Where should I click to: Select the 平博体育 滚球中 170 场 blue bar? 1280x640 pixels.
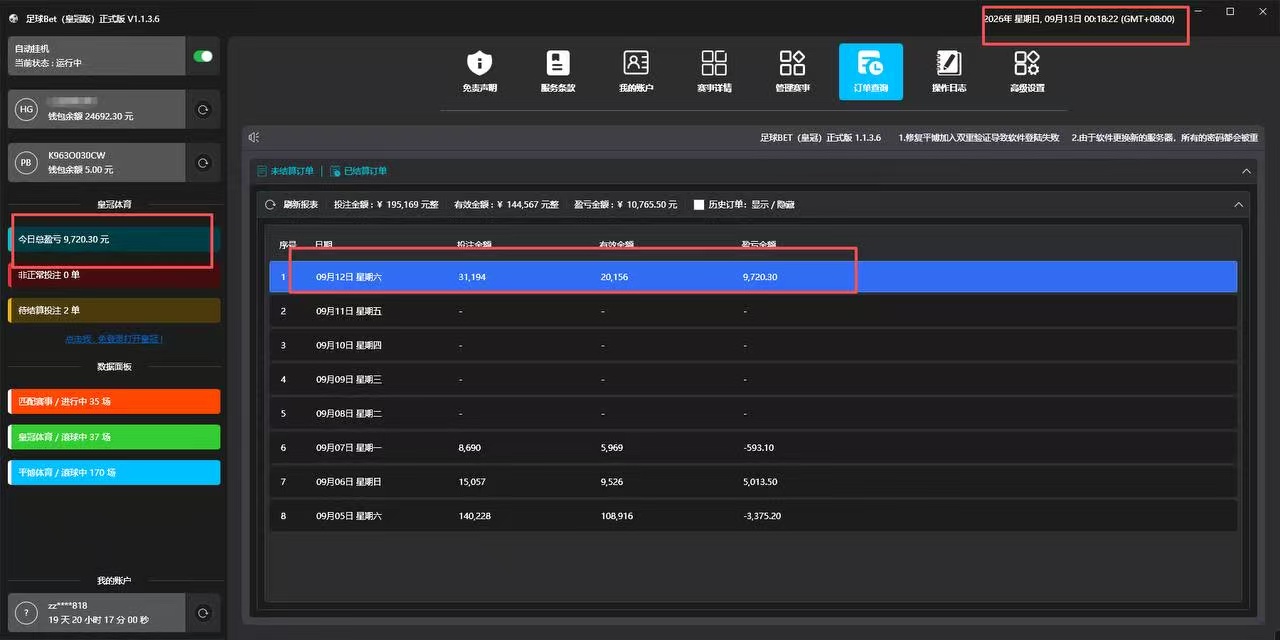(114, 472)
